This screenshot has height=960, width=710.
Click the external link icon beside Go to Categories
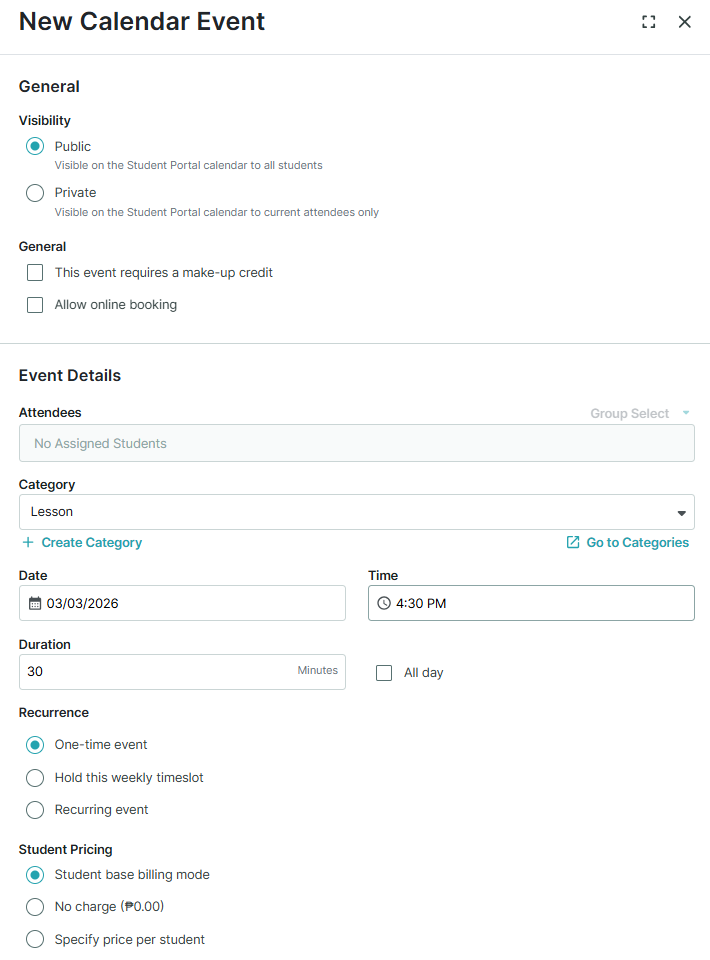(572, 542)
